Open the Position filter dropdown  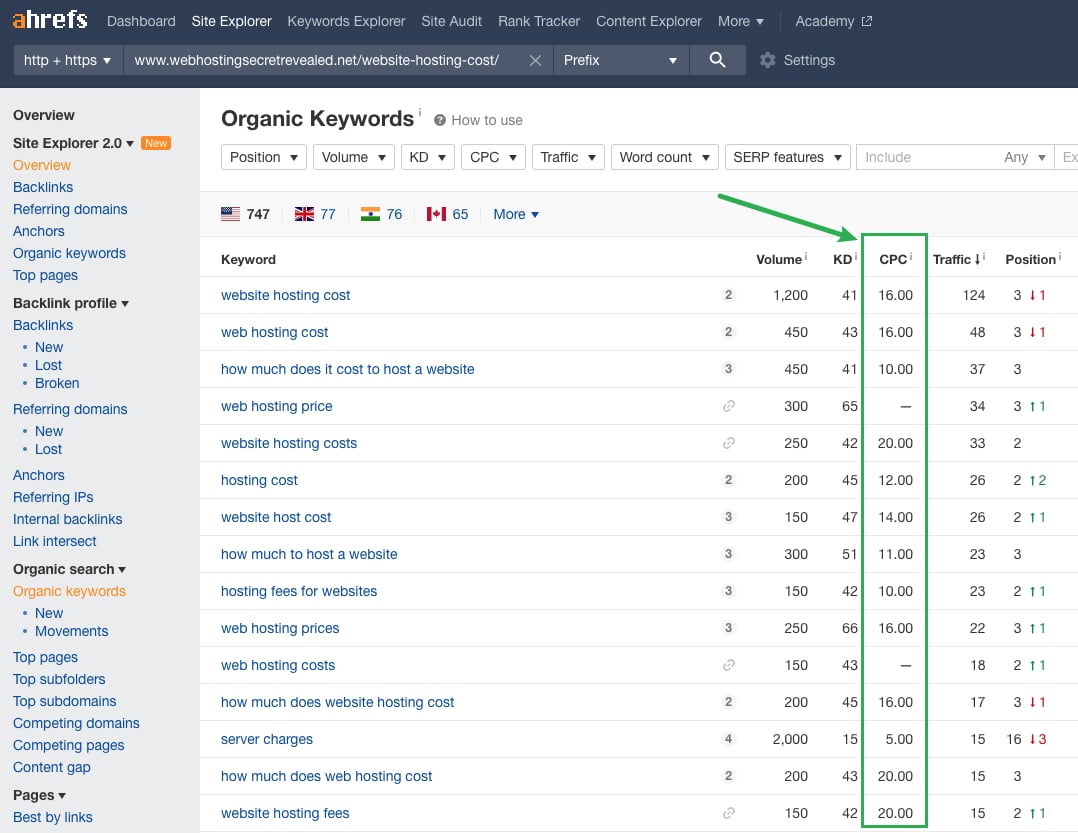click(263, 157)
